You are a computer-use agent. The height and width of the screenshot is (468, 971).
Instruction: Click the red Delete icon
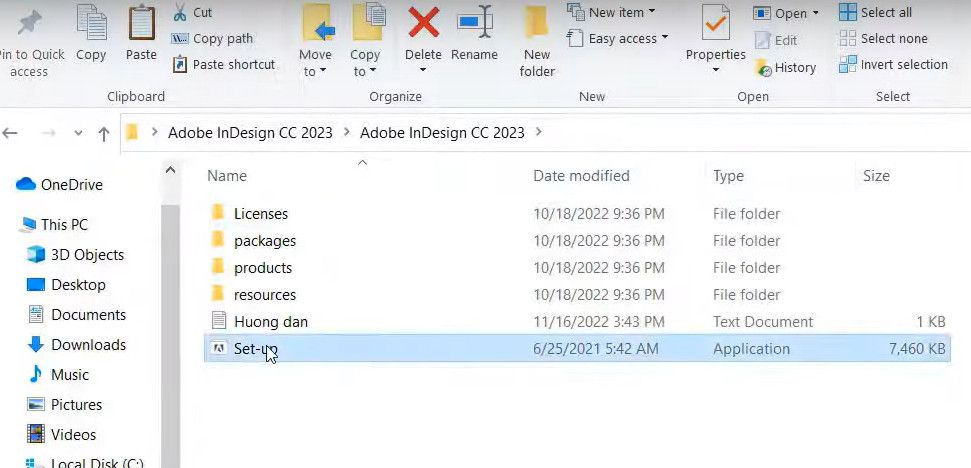pyautogui.click(x=423, y=24)
